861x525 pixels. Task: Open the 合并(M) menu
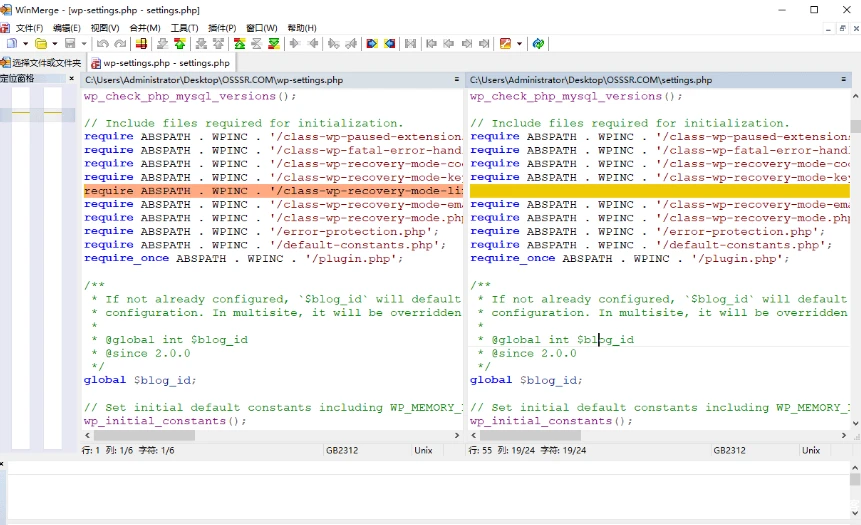[144, 28]
